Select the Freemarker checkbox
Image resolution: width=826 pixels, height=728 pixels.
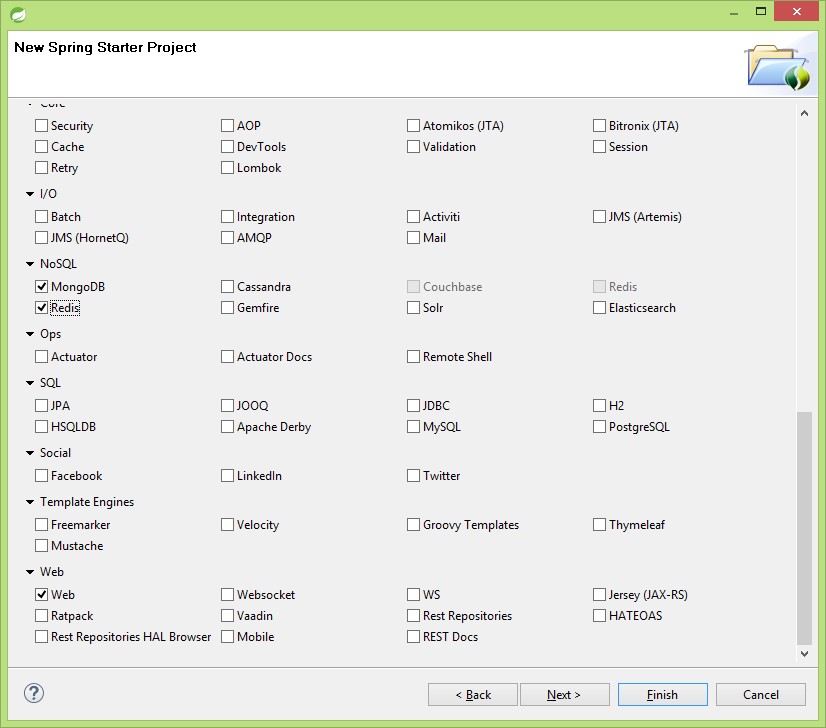click(41, 525)
